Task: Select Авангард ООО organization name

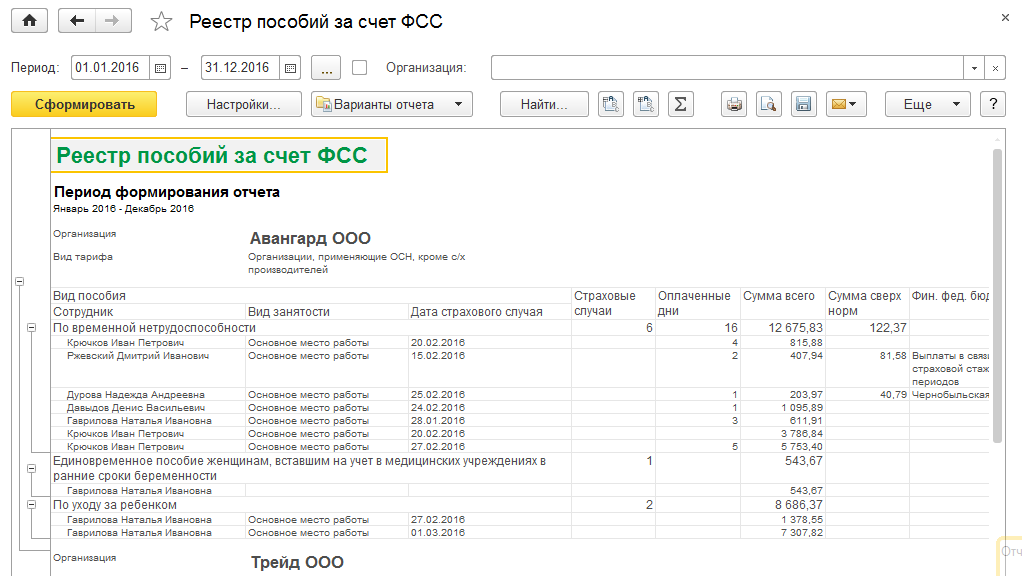Action: 310,238
